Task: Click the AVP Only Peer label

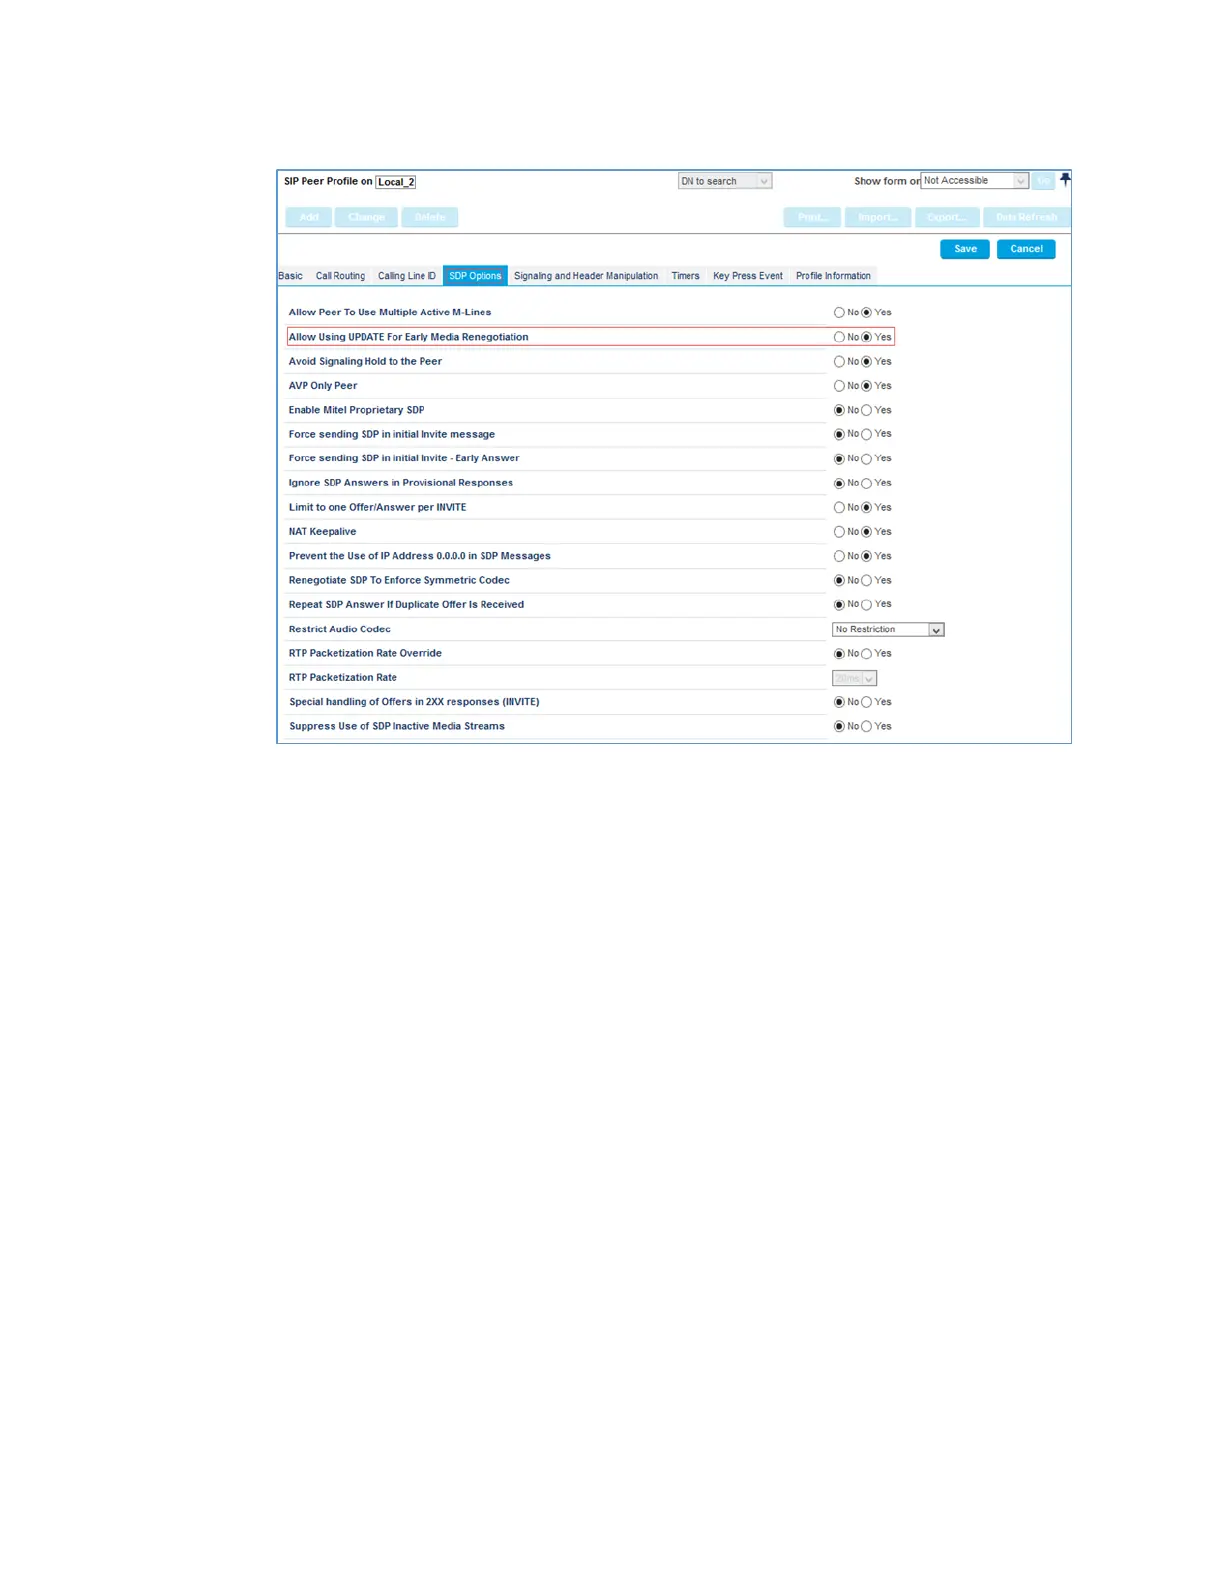Action: tap(323, 386)
